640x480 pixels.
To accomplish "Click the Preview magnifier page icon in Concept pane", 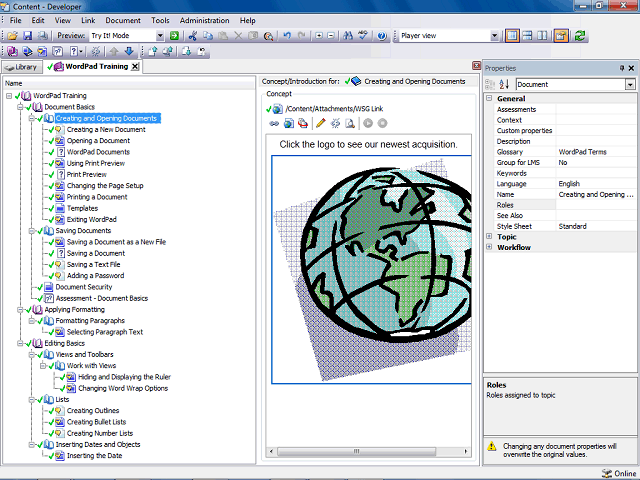I will [350, 123].
